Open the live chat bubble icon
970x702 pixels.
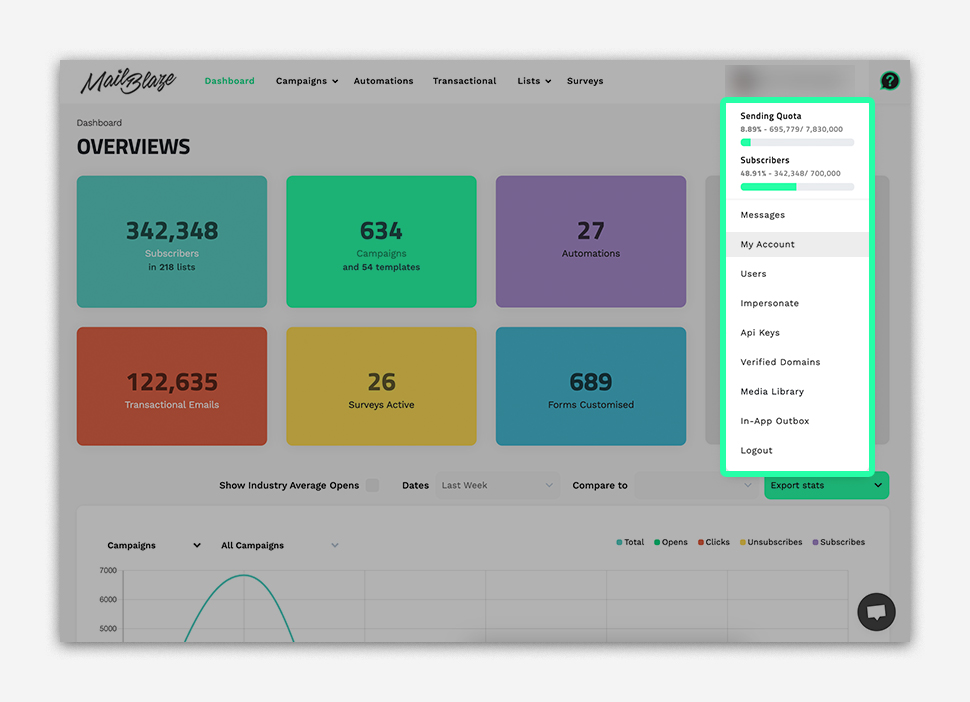(876, 611)
